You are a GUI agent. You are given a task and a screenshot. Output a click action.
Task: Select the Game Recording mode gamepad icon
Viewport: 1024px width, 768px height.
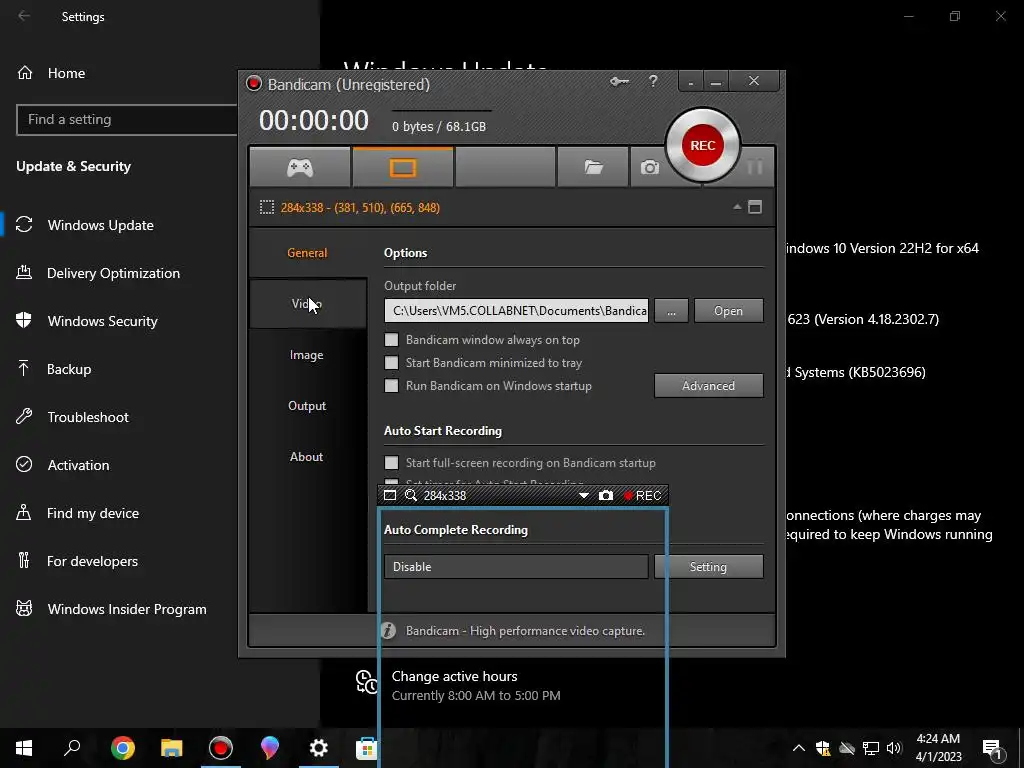[x=300, y=168]
